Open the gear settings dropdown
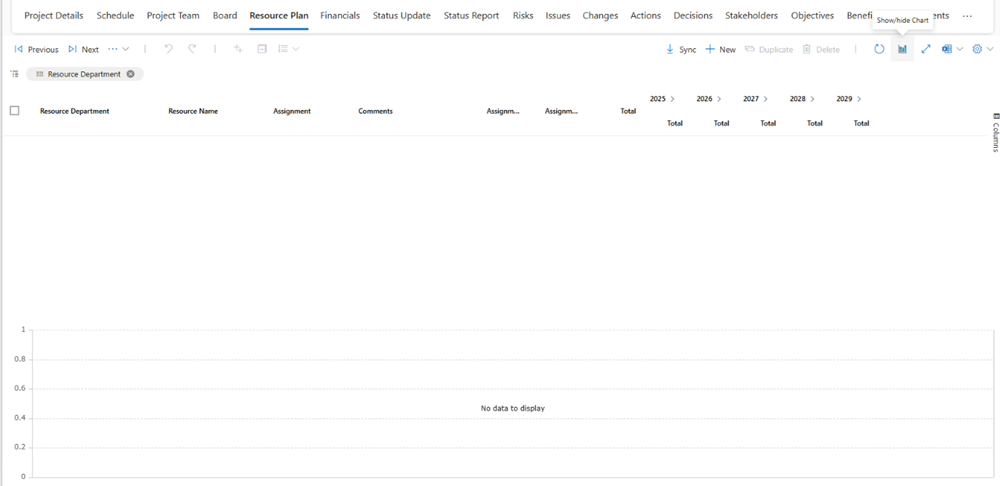This screenshot has width=1000, height=486. [x=982, y=49]
